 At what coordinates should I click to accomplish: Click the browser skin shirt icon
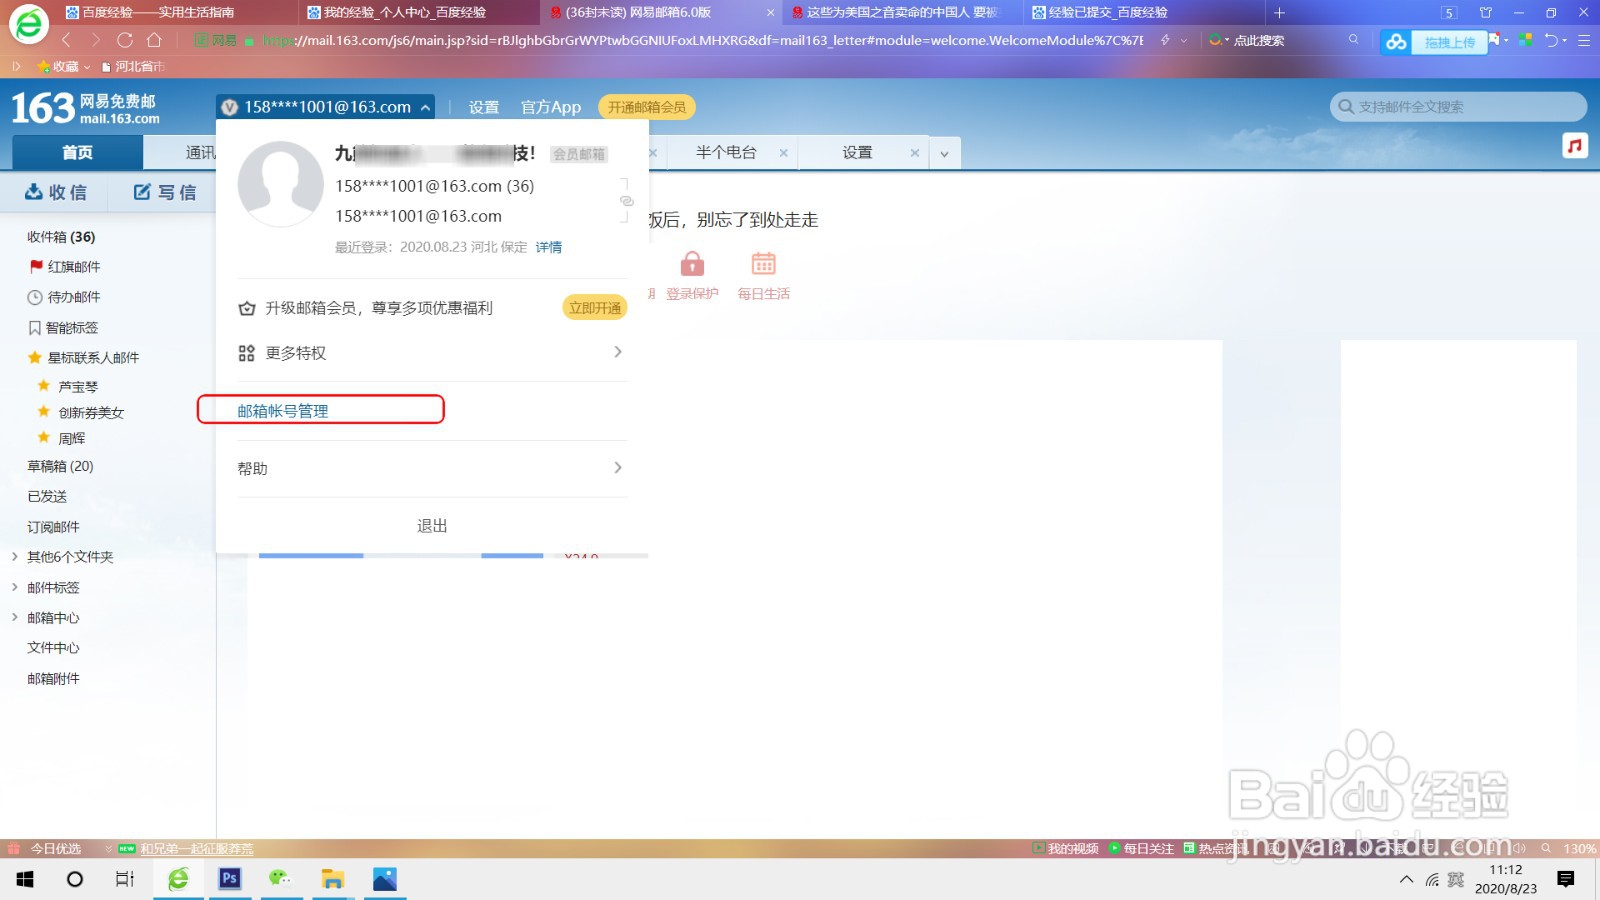click(1486, 13)
